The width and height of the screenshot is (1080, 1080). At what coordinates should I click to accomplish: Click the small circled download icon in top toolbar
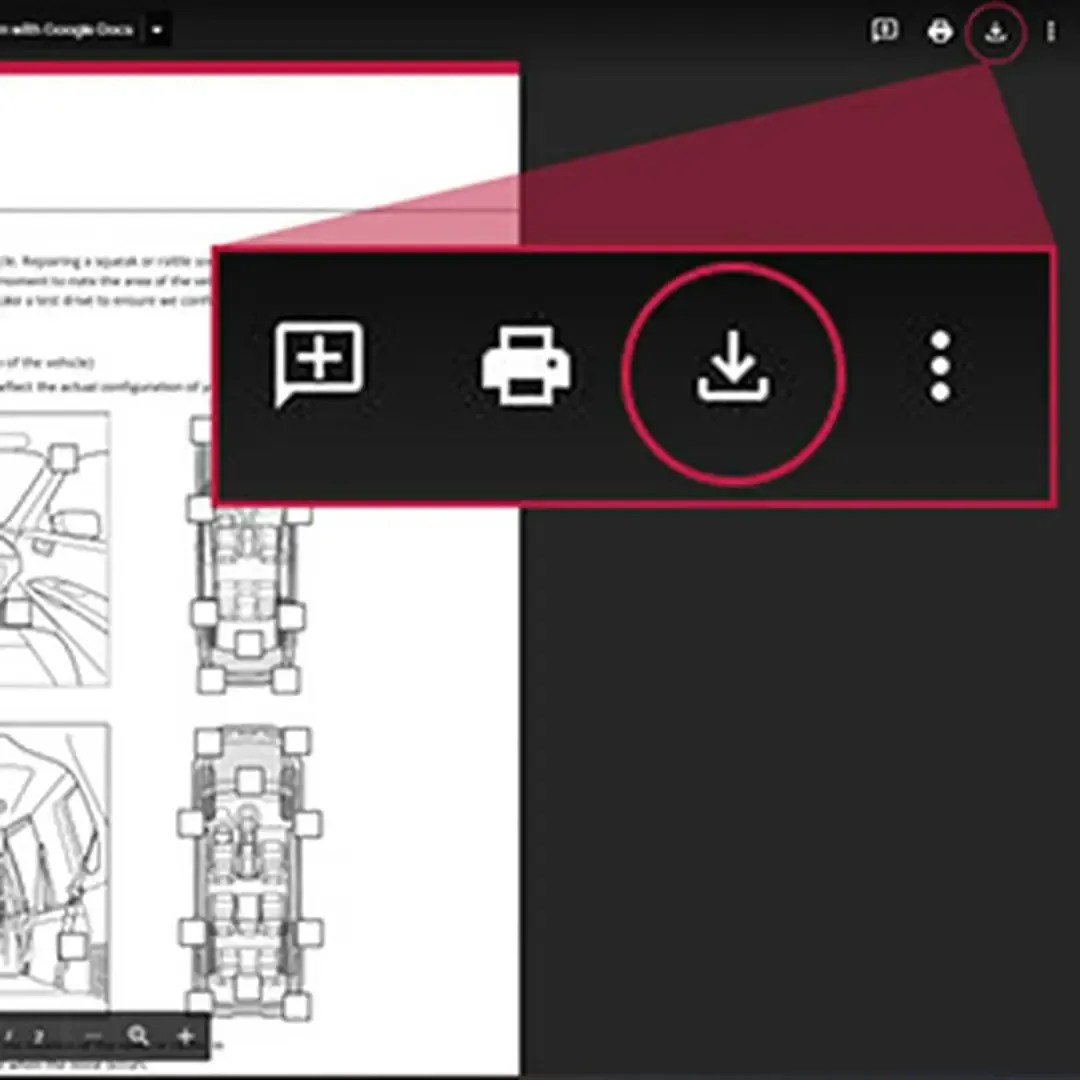[995, 32]
